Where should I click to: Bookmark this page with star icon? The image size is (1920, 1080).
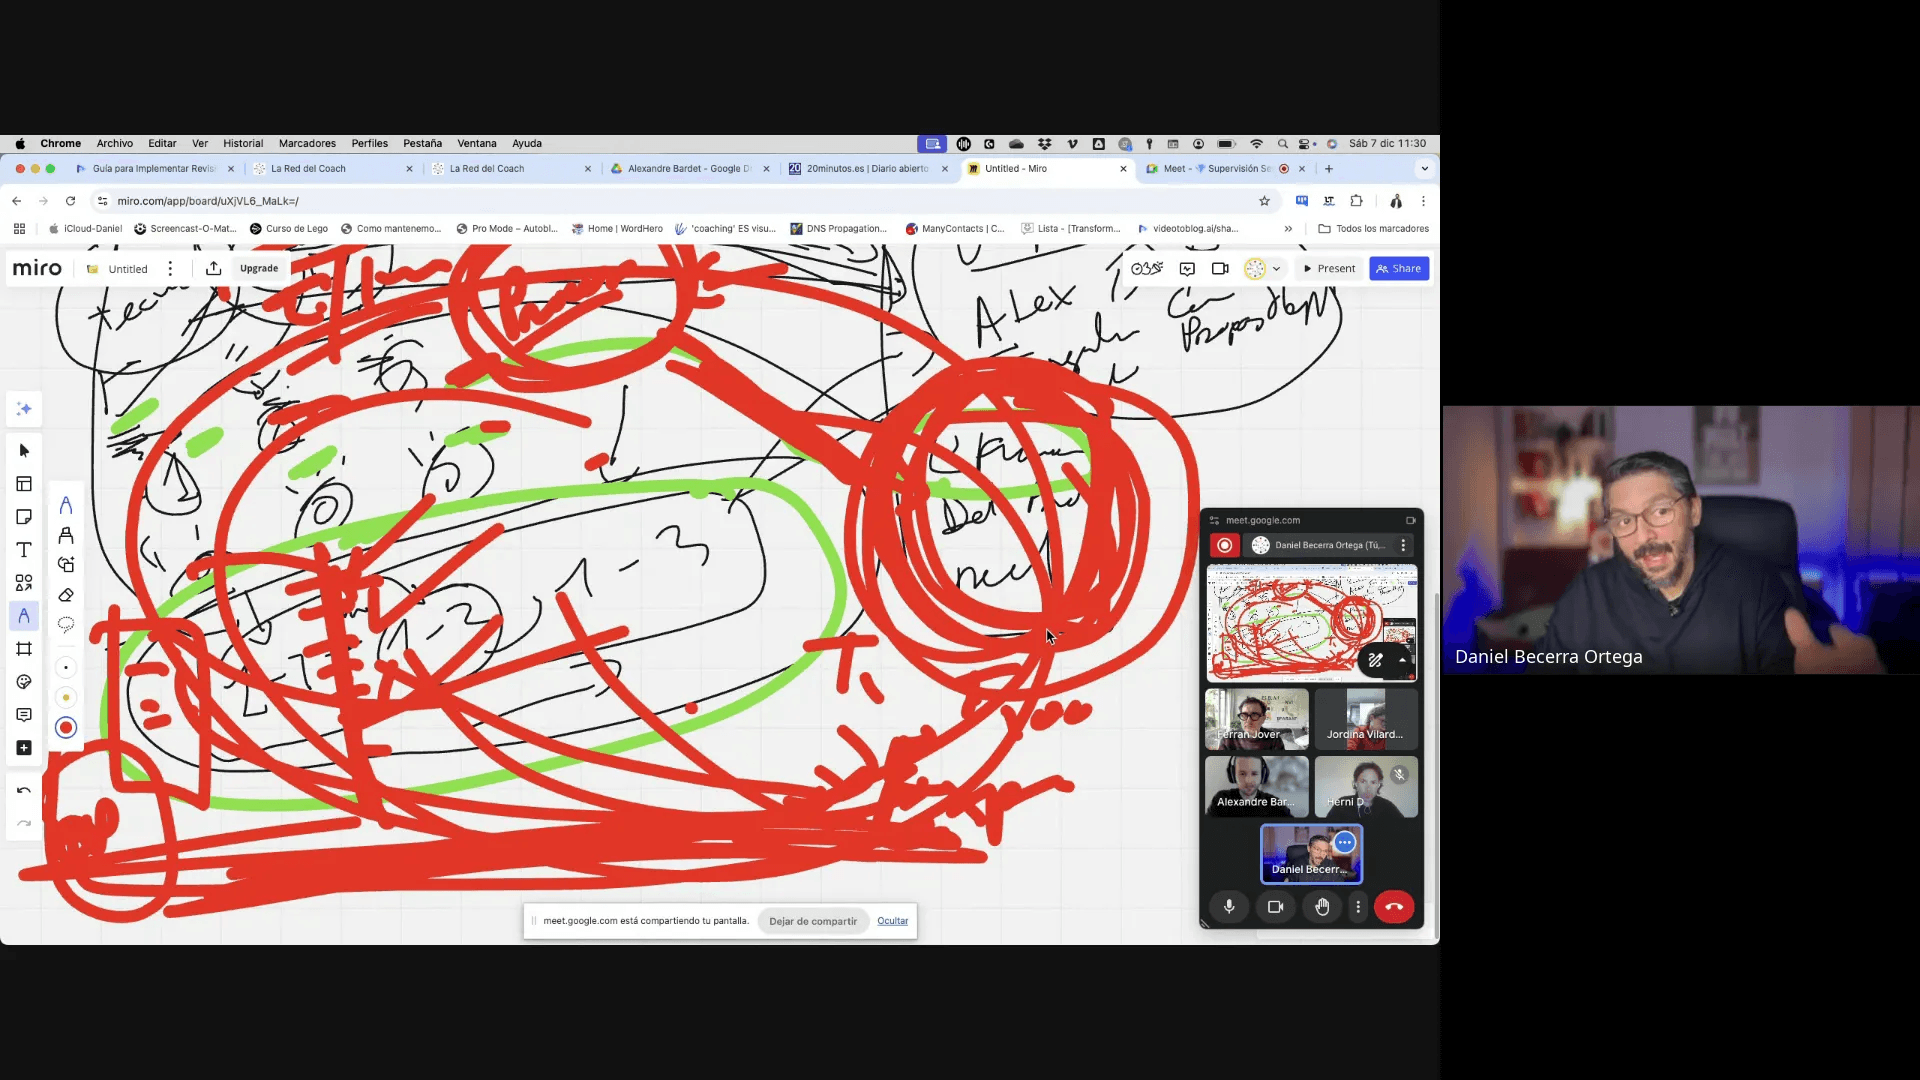click(x=1264, y=201)
